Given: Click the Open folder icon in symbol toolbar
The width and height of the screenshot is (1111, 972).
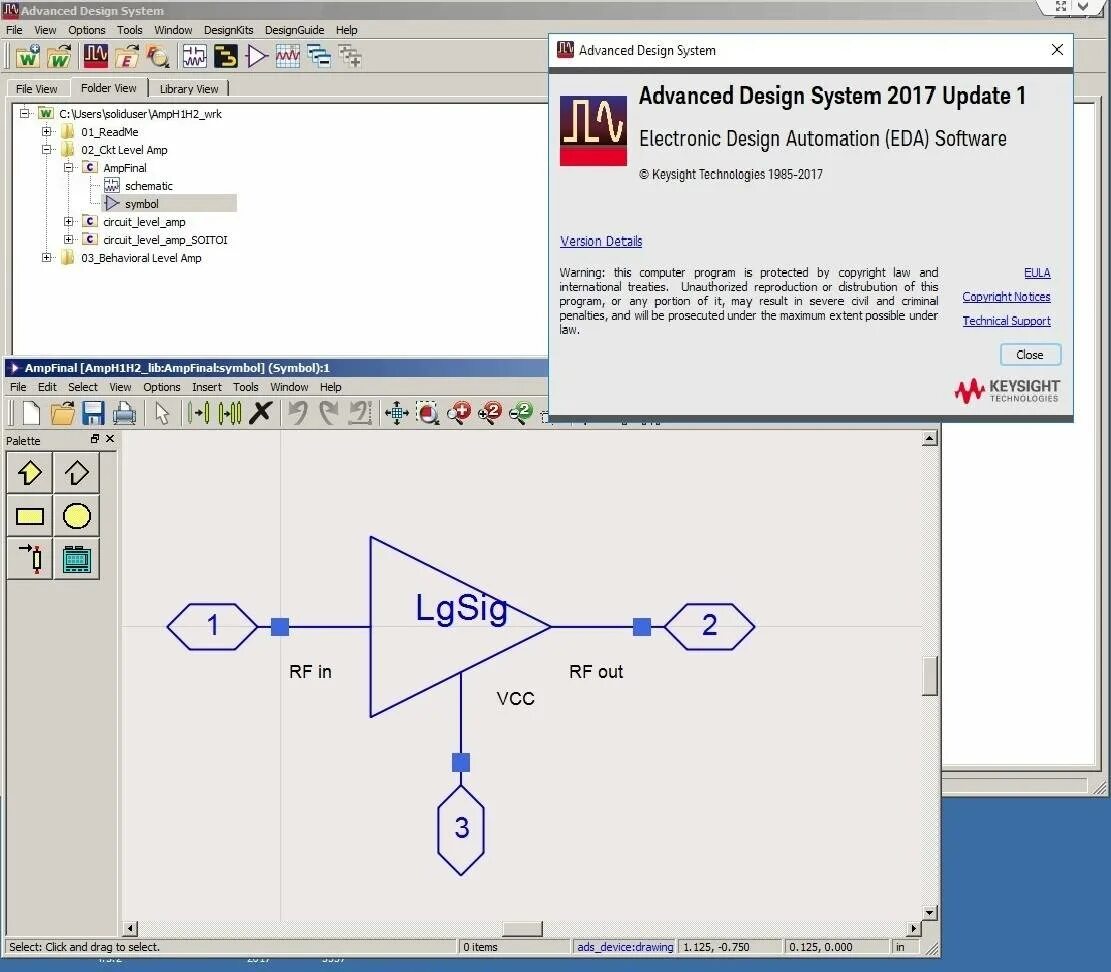Looking at the screenshot, I should [x=62, y=412].
